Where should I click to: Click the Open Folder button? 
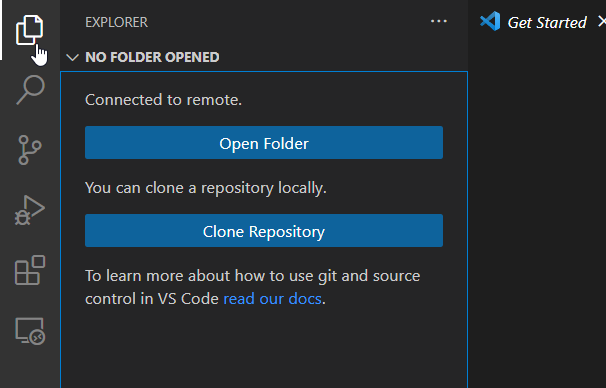click(x=264, y=143)
